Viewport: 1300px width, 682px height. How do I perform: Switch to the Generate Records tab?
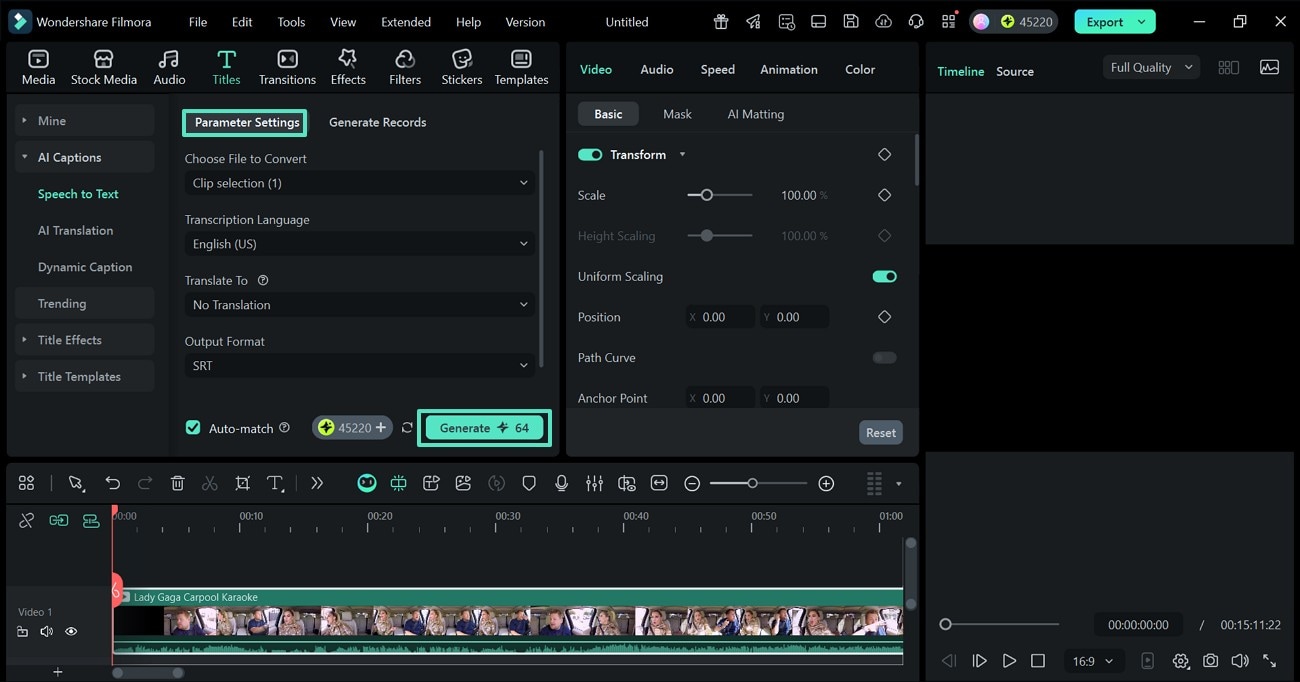coord(377,122)
